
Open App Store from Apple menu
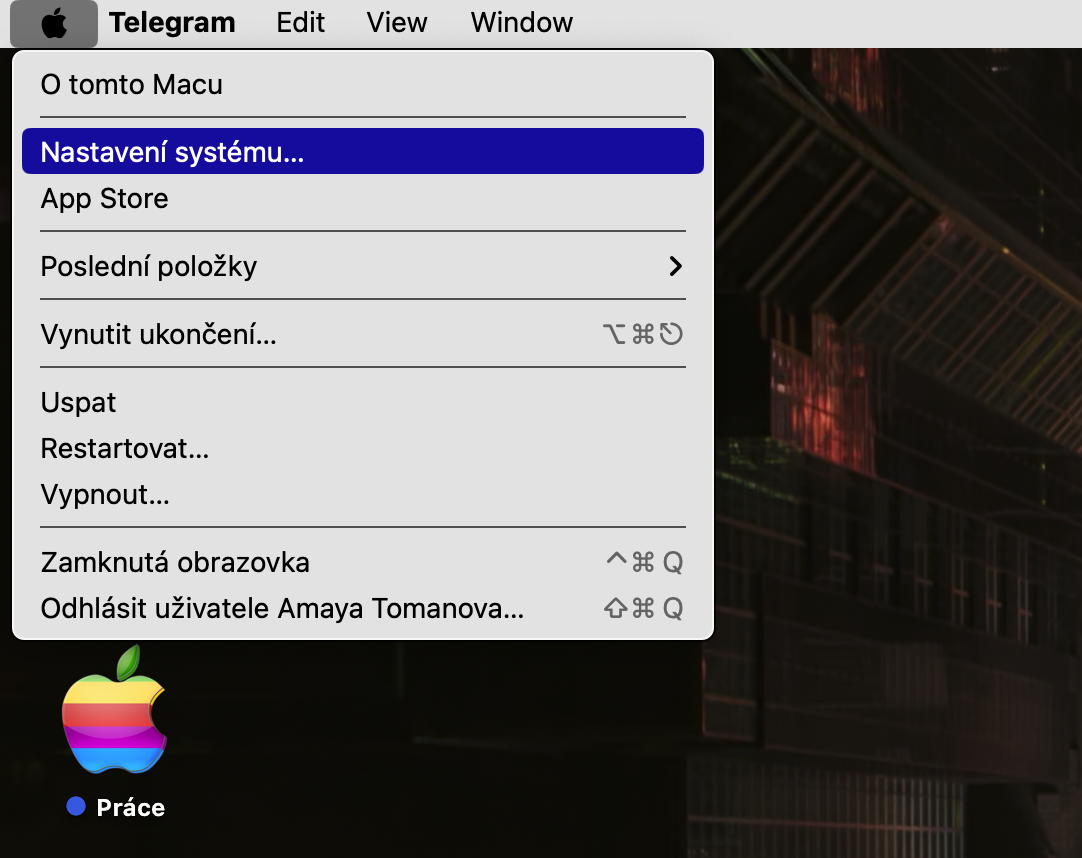[x=363, y=199]
